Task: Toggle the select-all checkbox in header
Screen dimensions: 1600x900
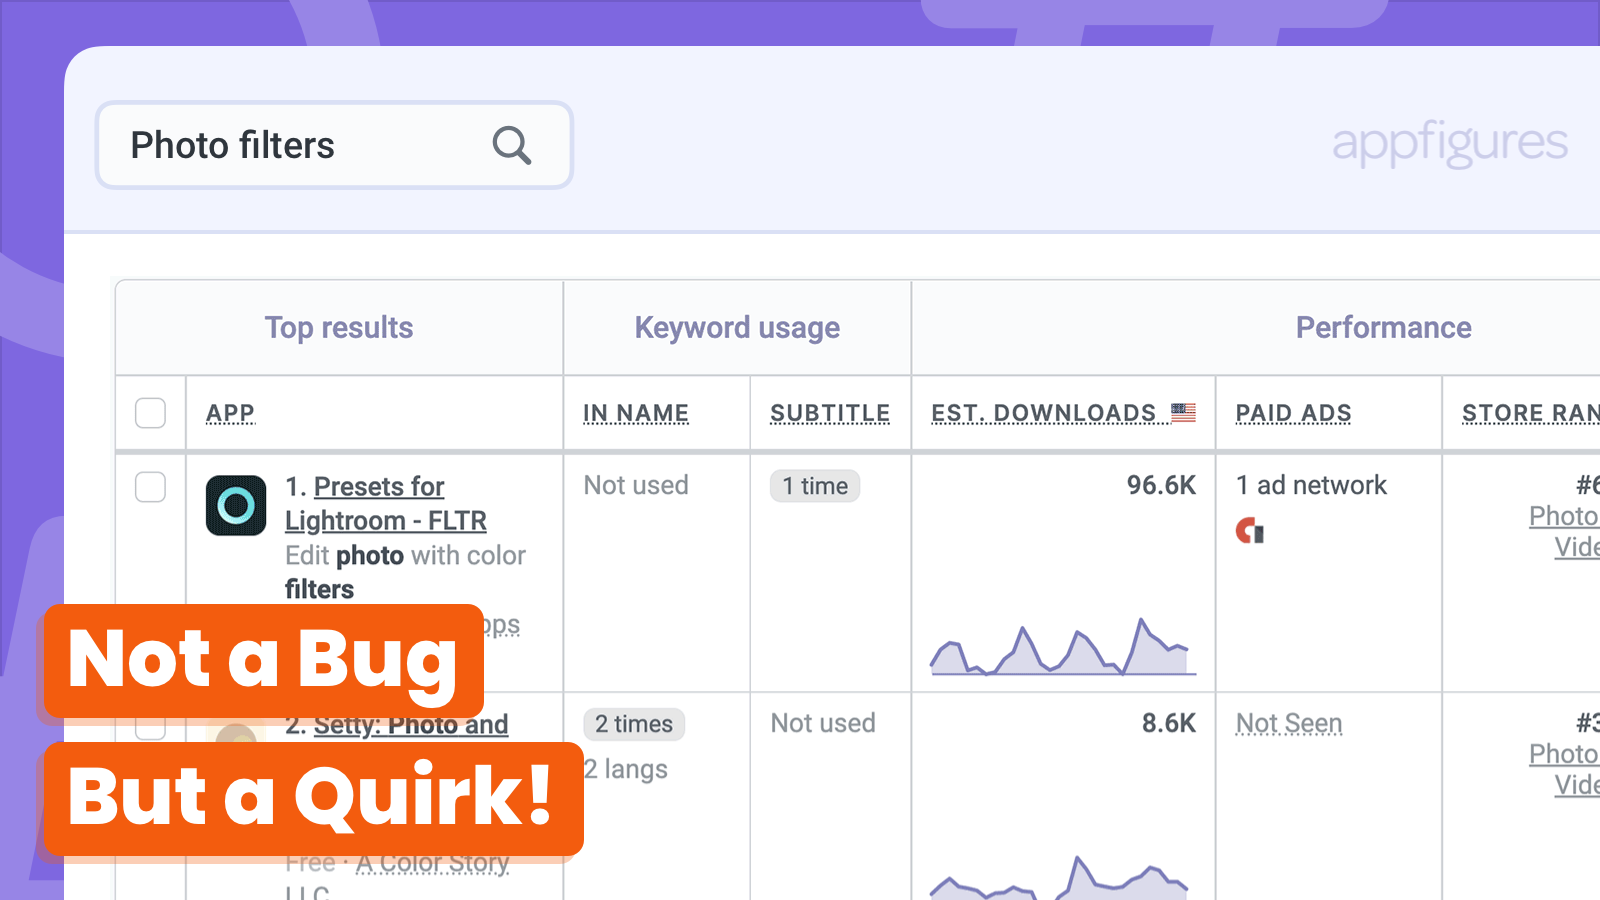Action: 150,413
